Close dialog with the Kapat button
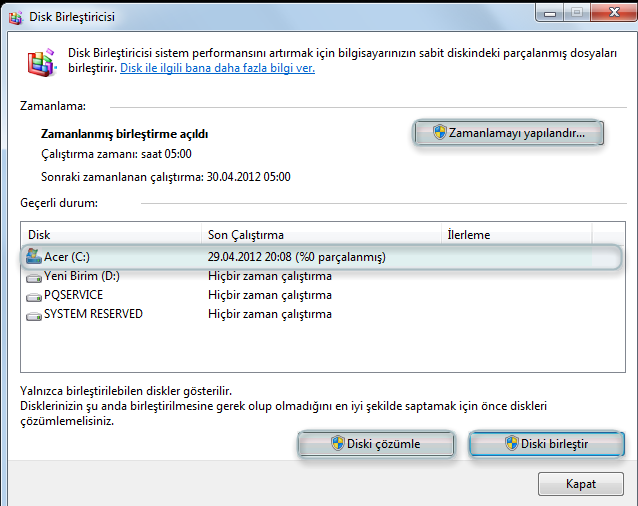The width and height of the screenshot is (638, 506). pyautogui.click(x=581, y=484)
